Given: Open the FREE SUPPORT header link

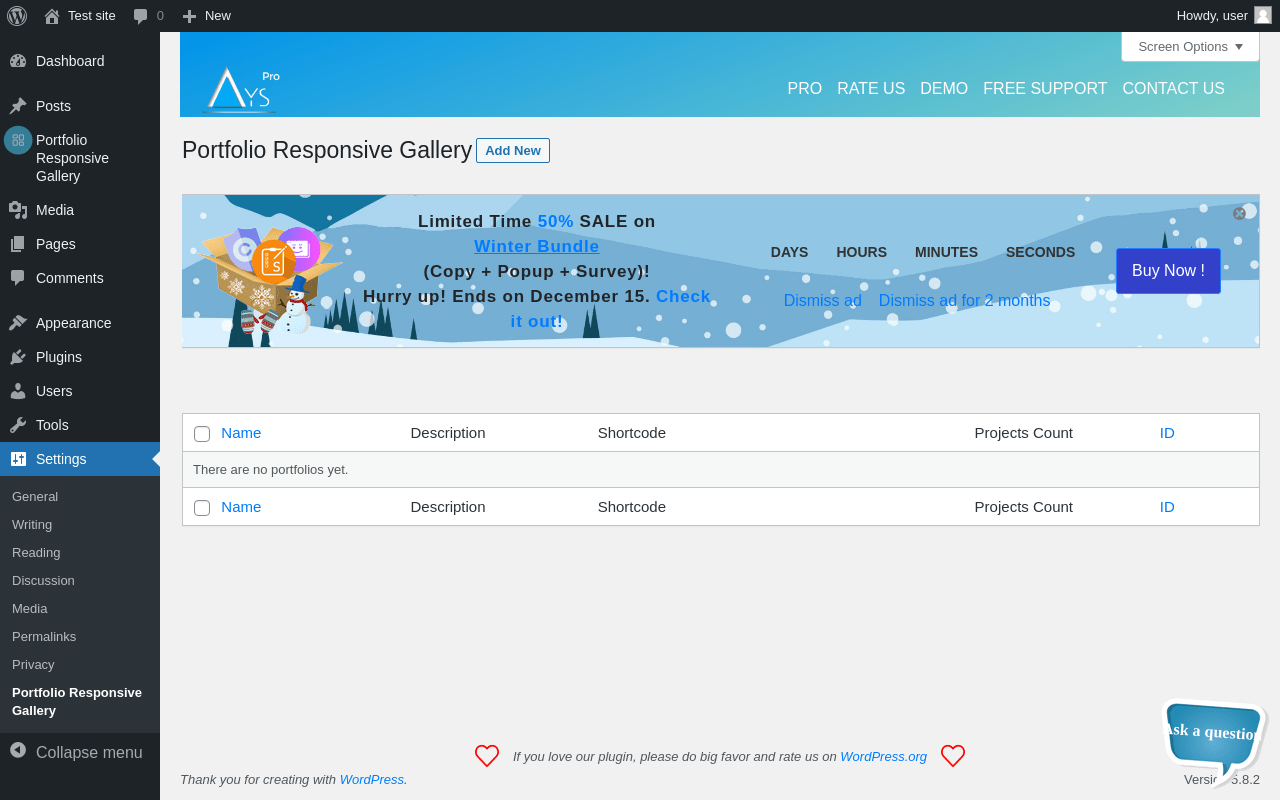Looking at the screenshot, I should (x=1045, y=88).
